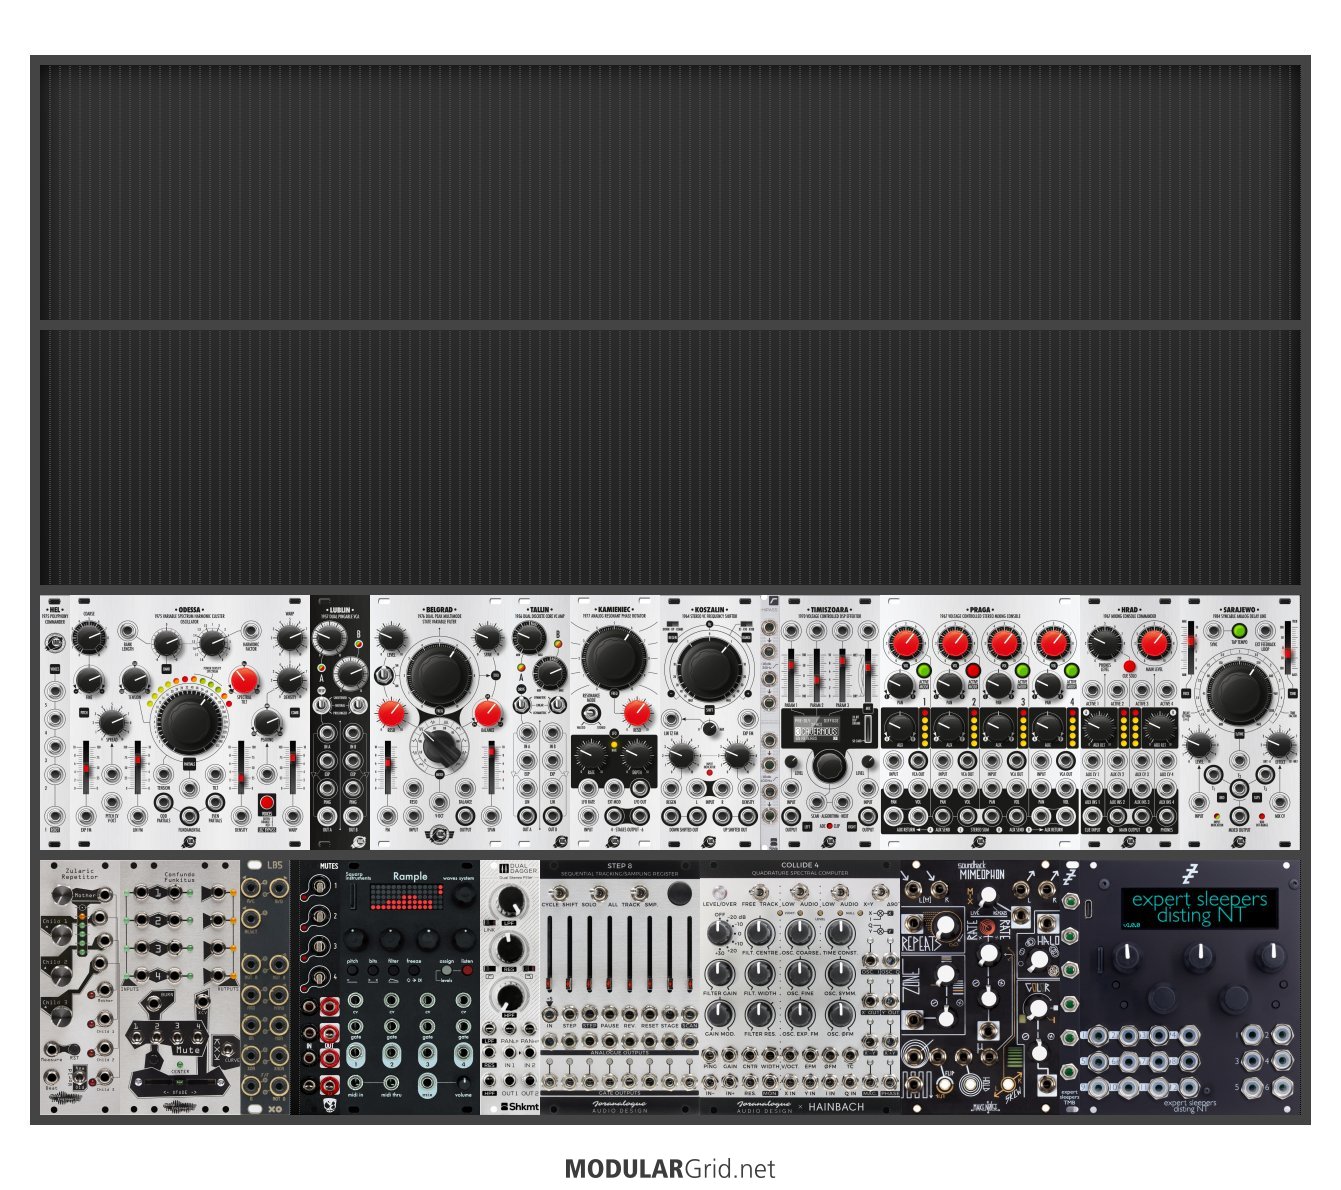This screenshot has width=1341, height=1190.
Task: Adjust the Feedback knob on Sarajewo
Action: [1281, 744]
